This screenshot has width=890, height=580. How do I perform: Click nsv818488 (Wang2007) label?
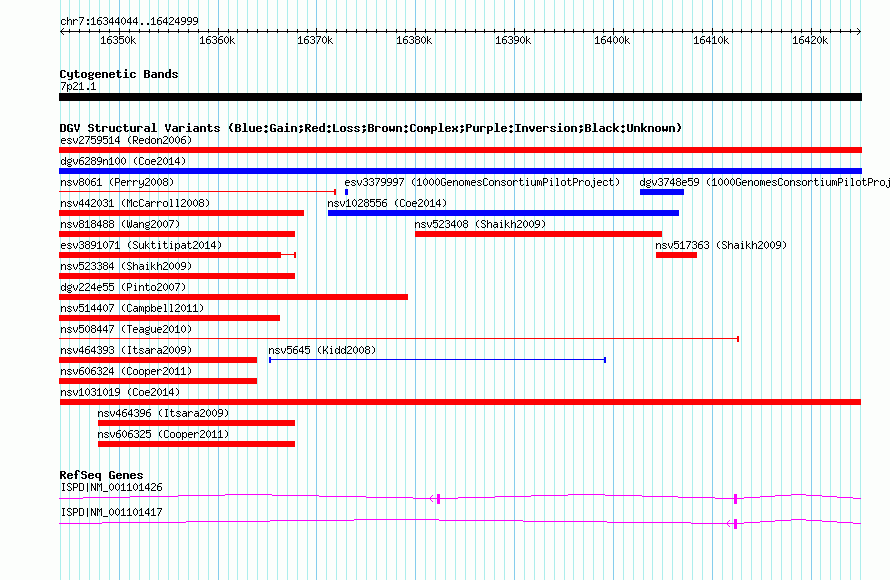coord(120,224)
